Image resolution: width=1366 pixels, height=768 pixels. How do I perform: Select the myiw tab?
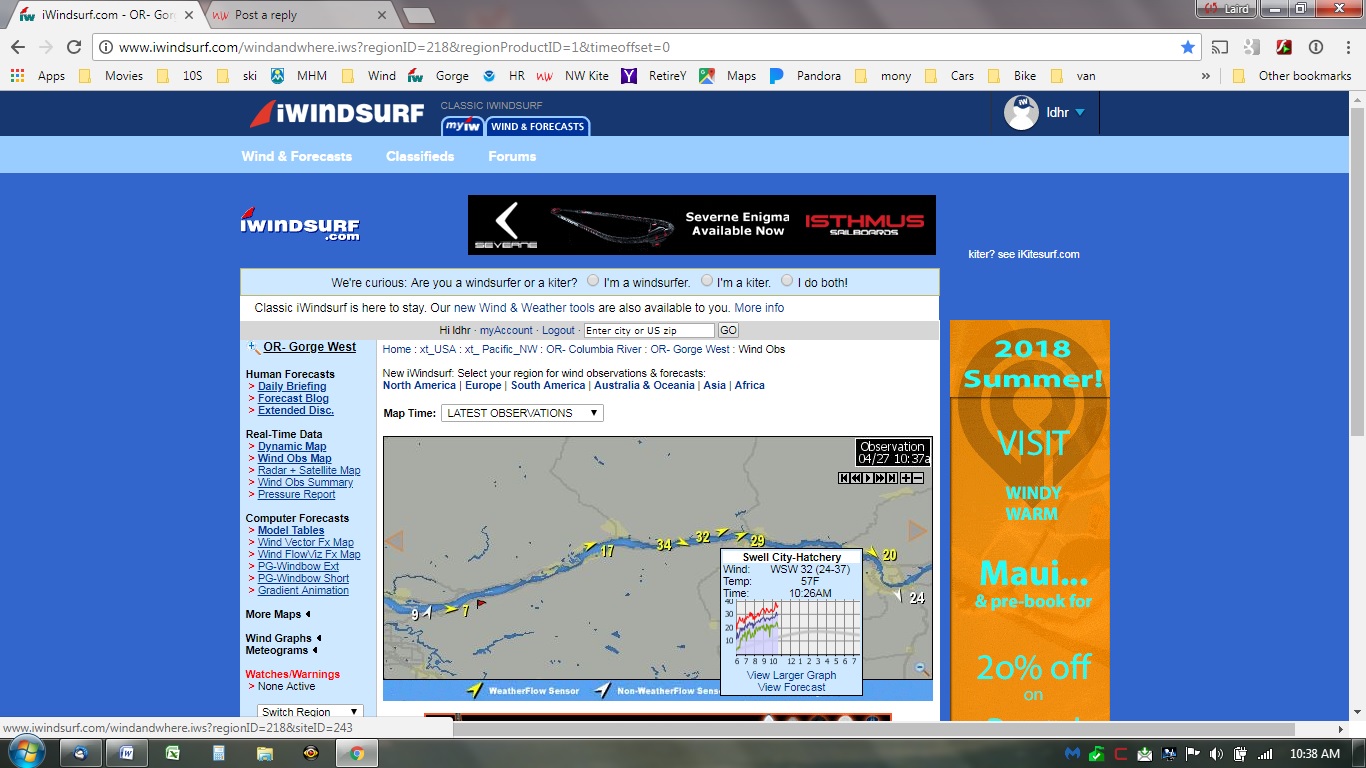tap(462, 126)
